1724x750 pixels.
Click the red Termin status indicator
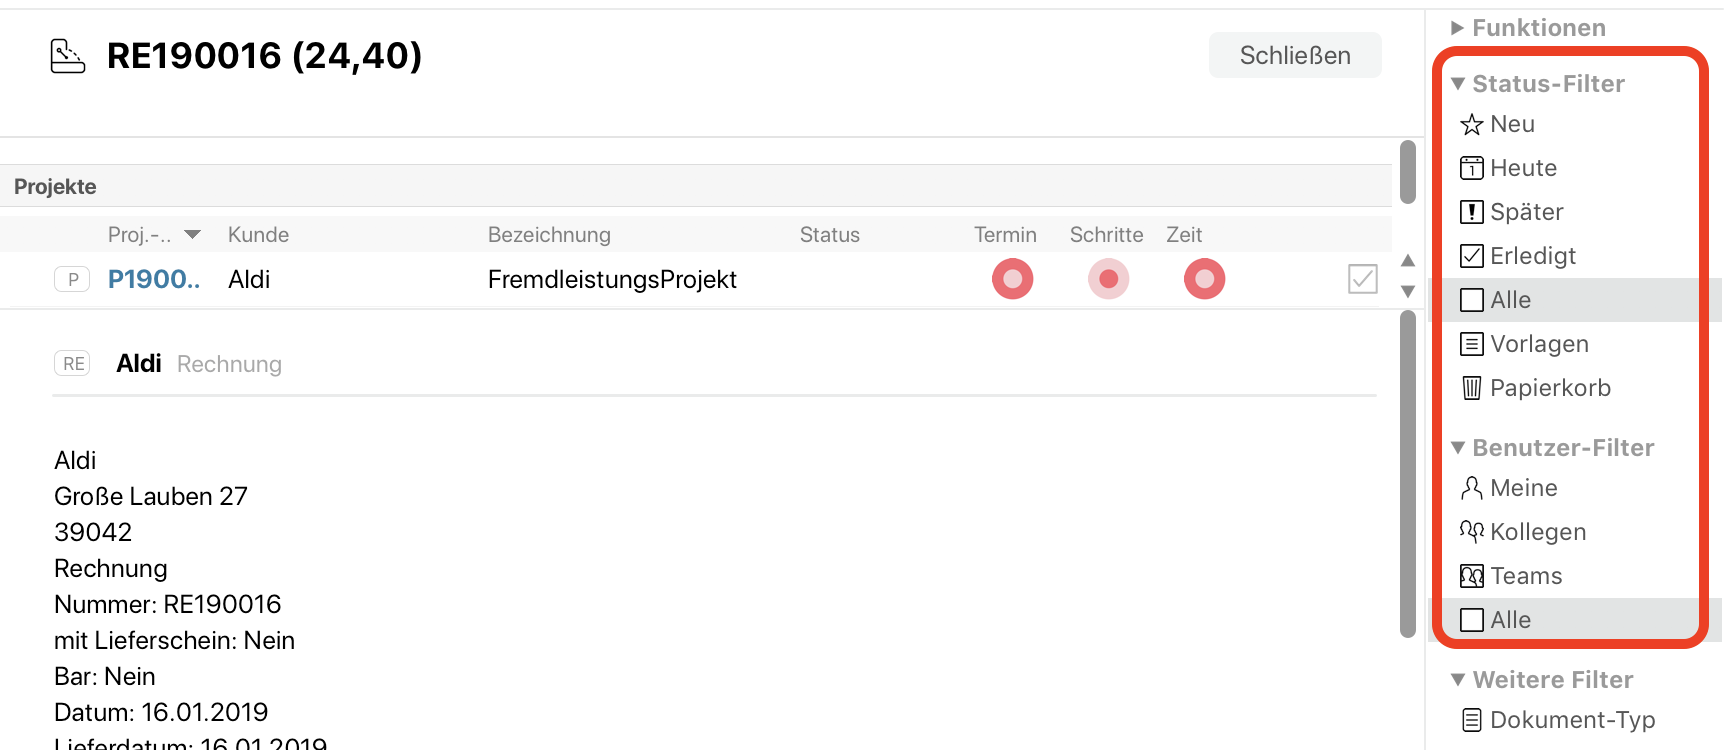pyautogui.click(x=1012, y=279)
